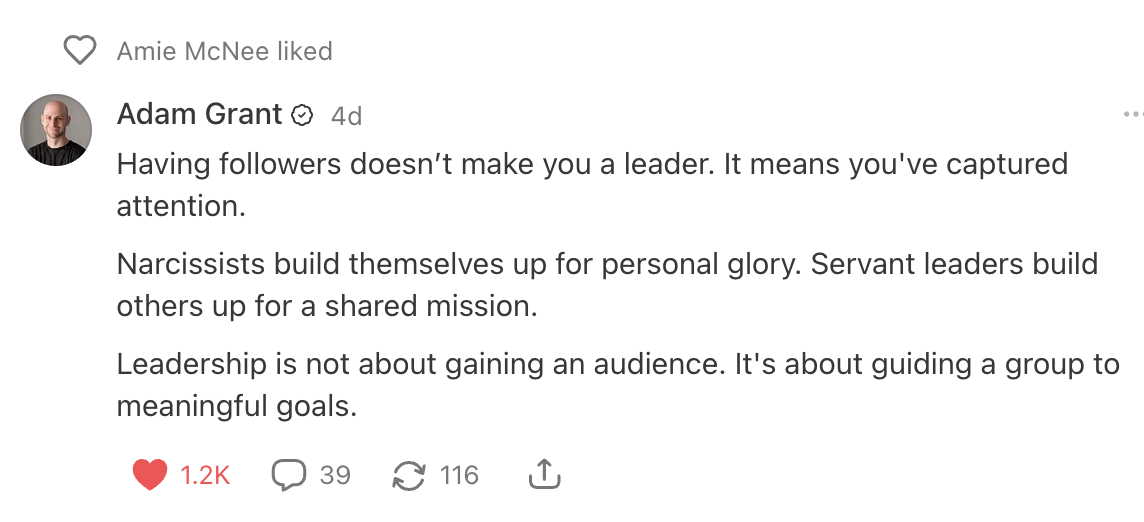Screen dimensions: 1144x522
Task: Open Adam Grant's profile picture
Action: point(56,130)
